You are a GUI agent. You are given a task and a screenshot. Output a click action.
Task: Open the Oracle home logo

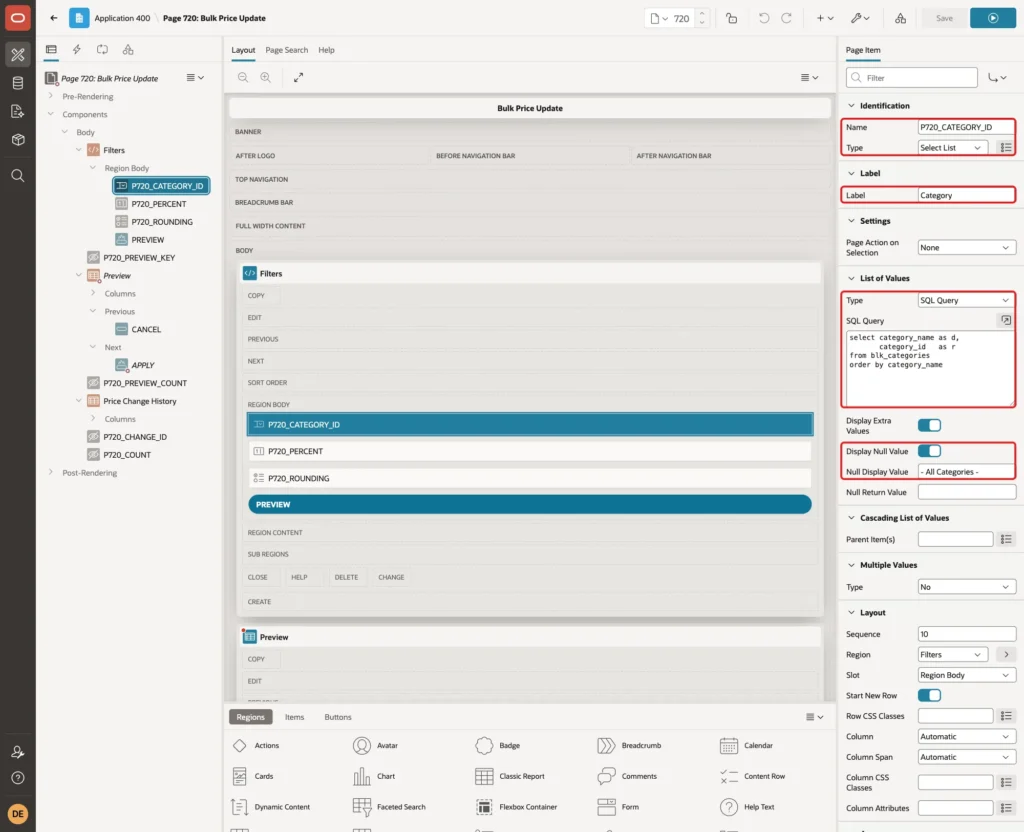click(x=18, y=18)
